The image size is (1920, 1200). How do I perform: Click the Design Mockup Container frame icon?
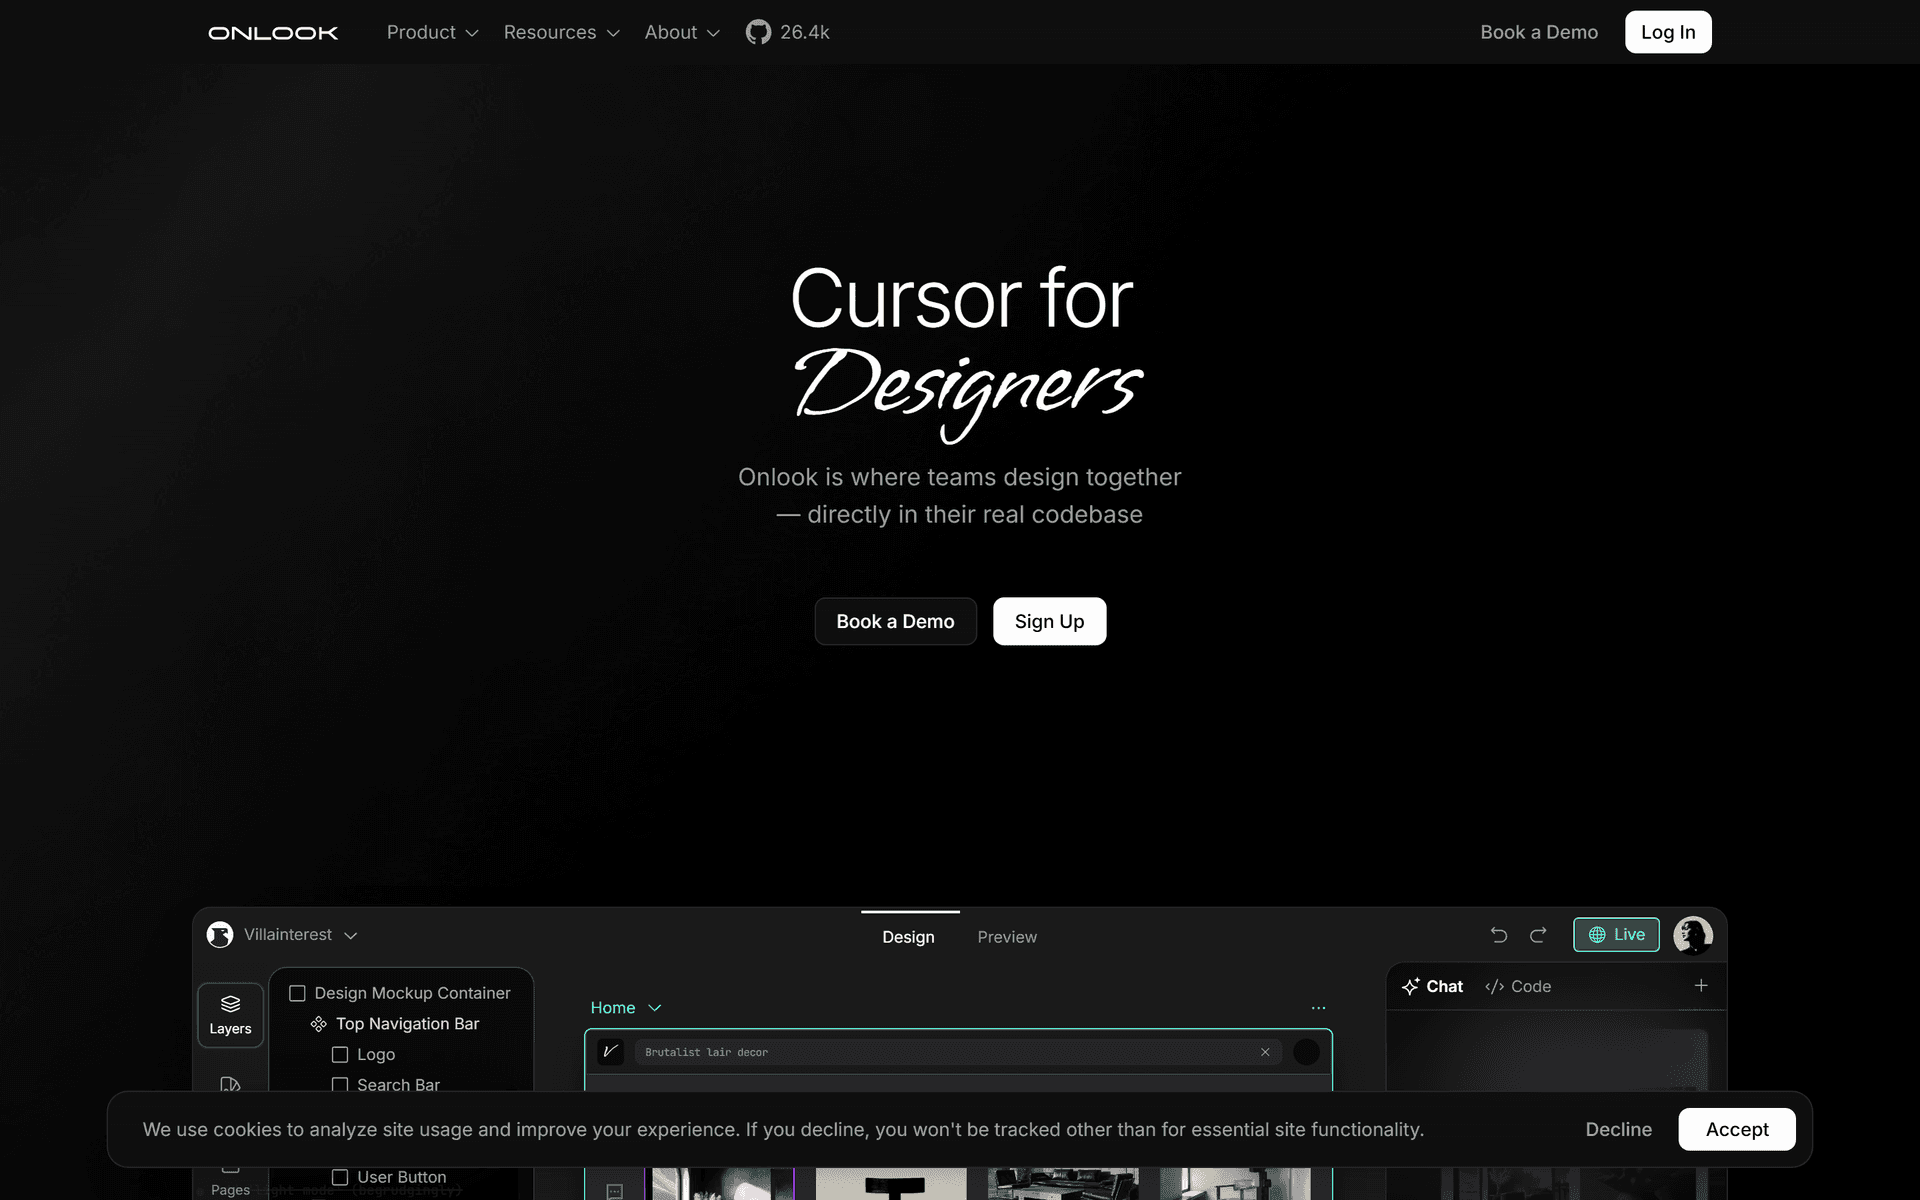(x=297, y=993)
